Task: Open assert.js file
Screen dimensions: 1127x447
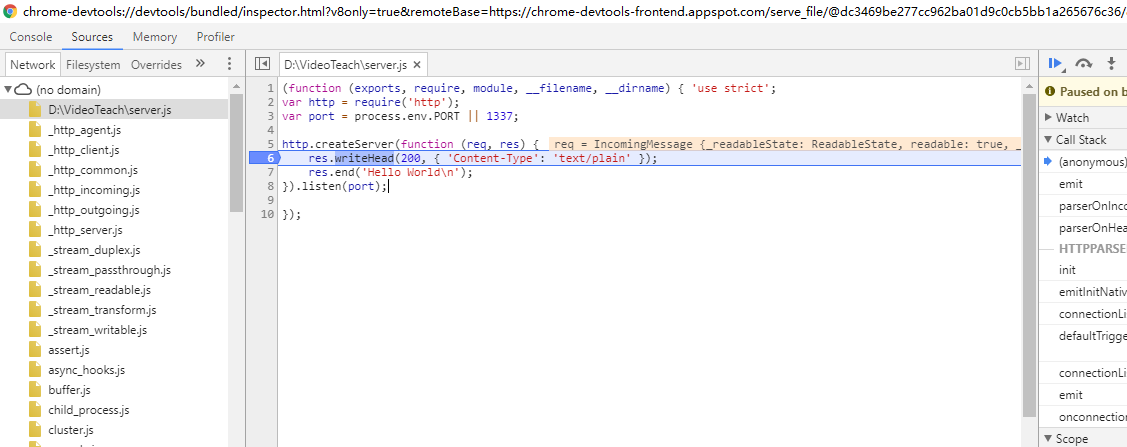Action: point(69,350)
